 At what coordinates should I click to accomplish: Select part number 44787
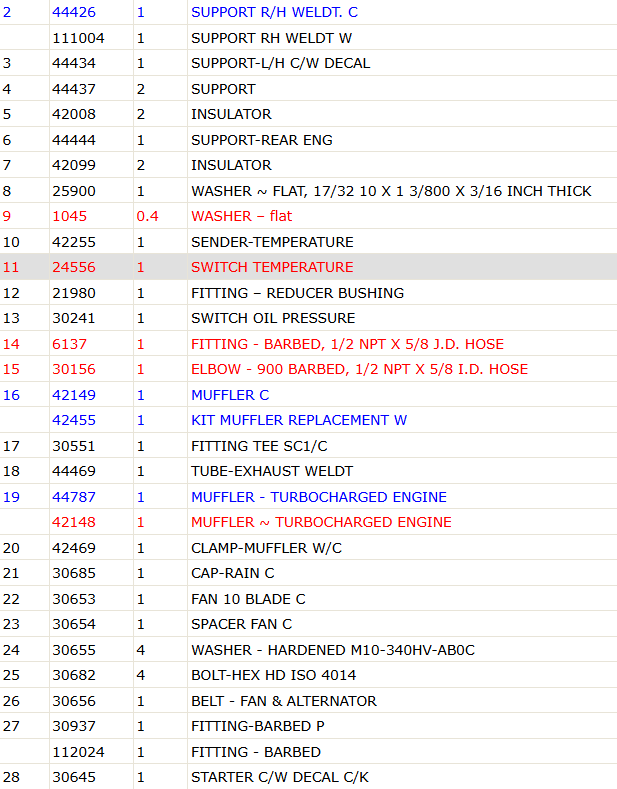[74, 497]
